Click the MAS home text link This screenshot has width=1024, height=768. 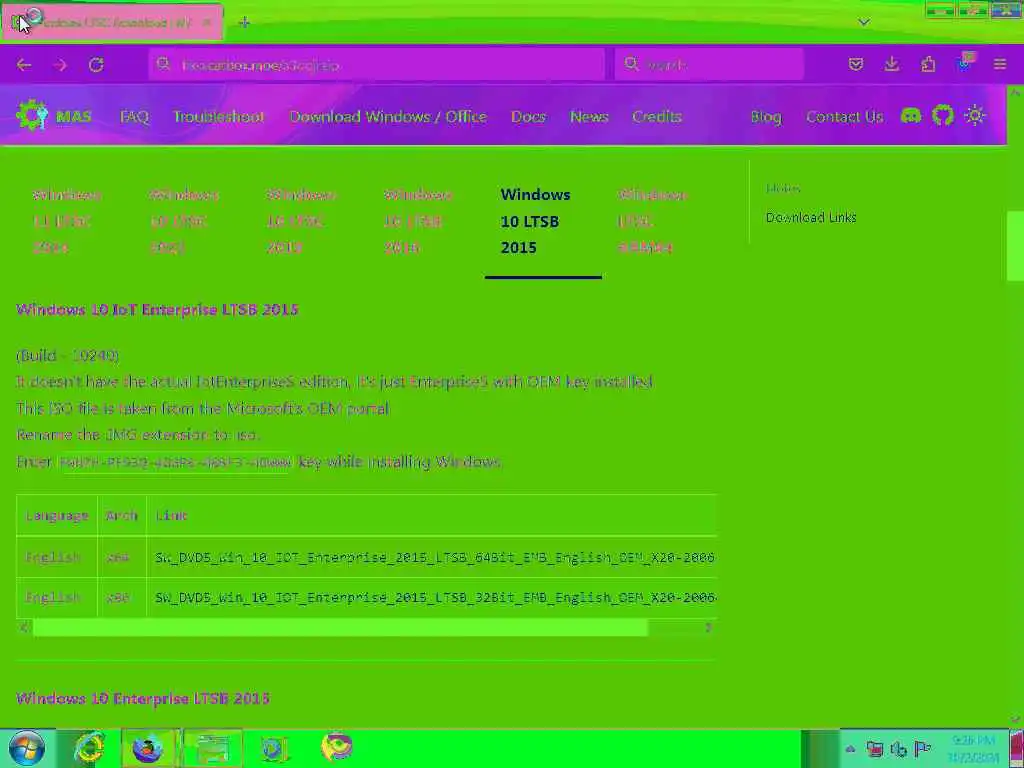74,116
